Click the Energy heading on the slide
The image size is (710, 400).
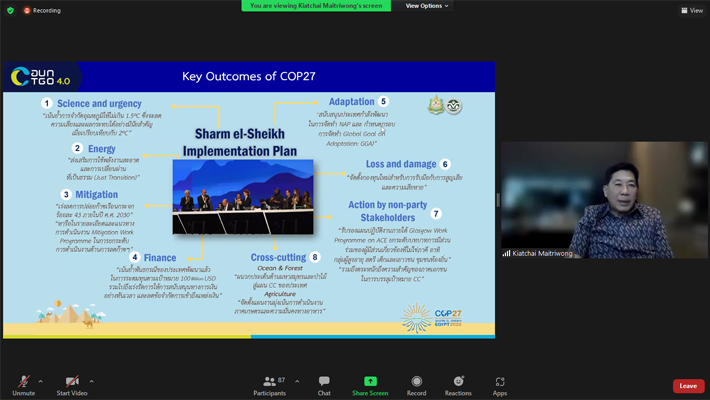[102, 149]
